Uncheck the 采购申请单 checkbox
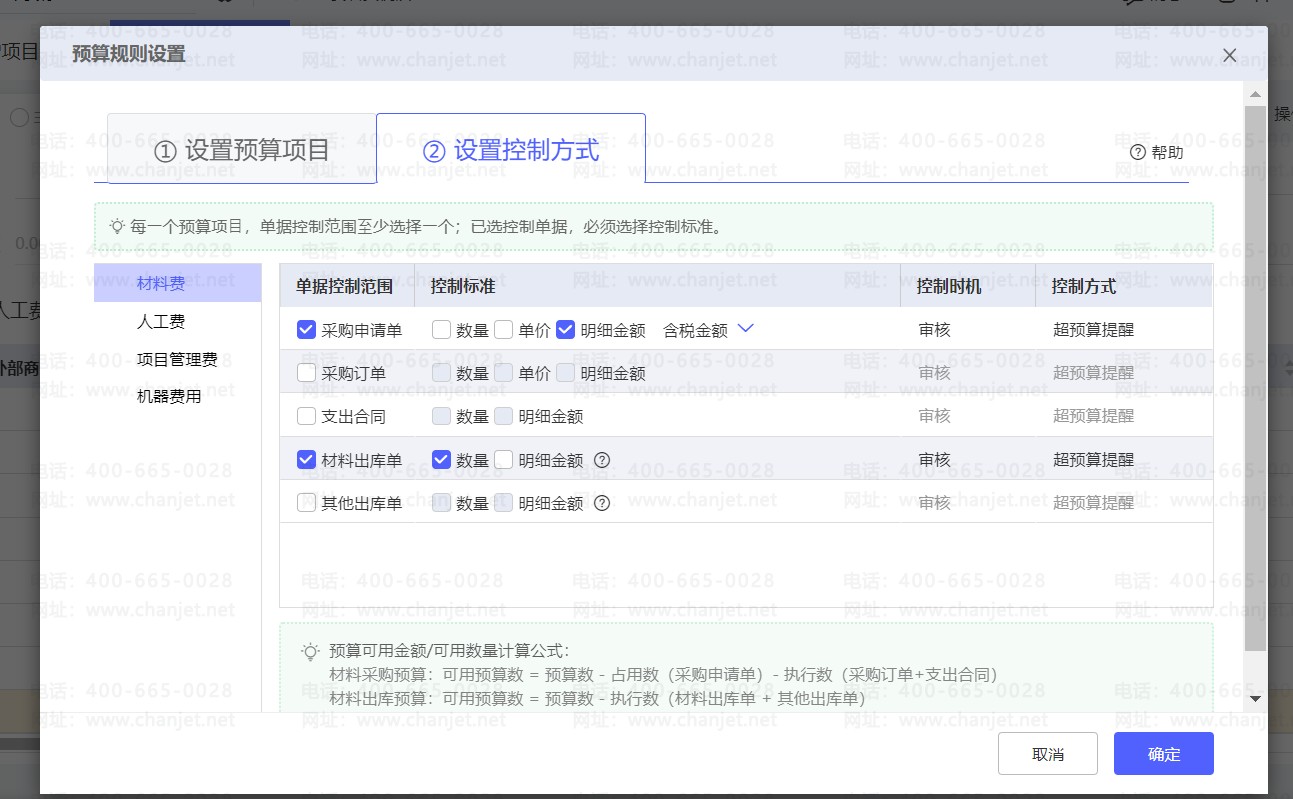The height and width of the screenshot is (799, 1293). [307, 330]
